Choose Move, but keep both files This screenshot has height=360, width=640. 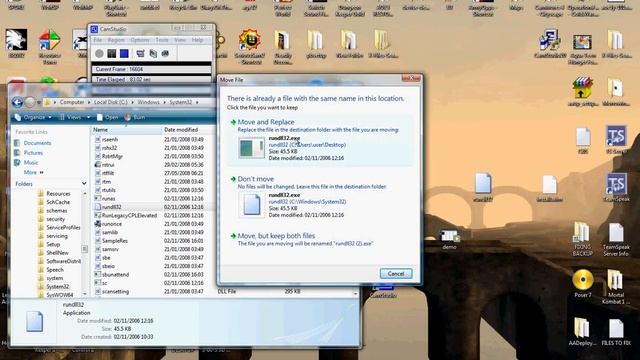click(x=320, y=240)
